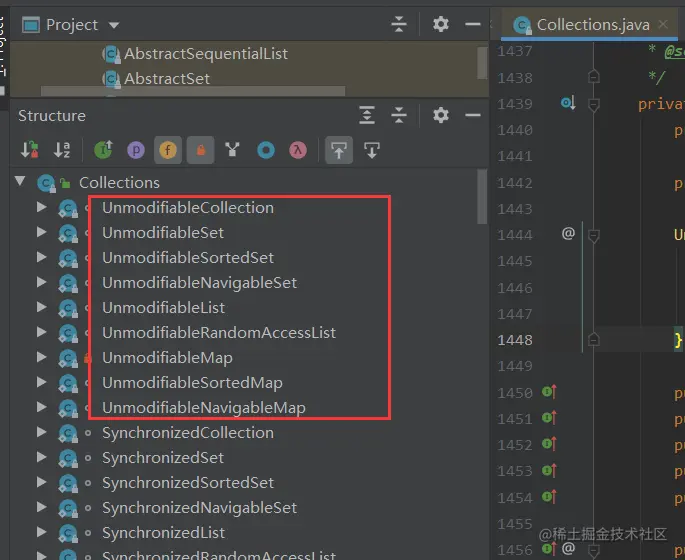
Task: Click the SynchronizedCollection class icon
Action: point(68,433)
